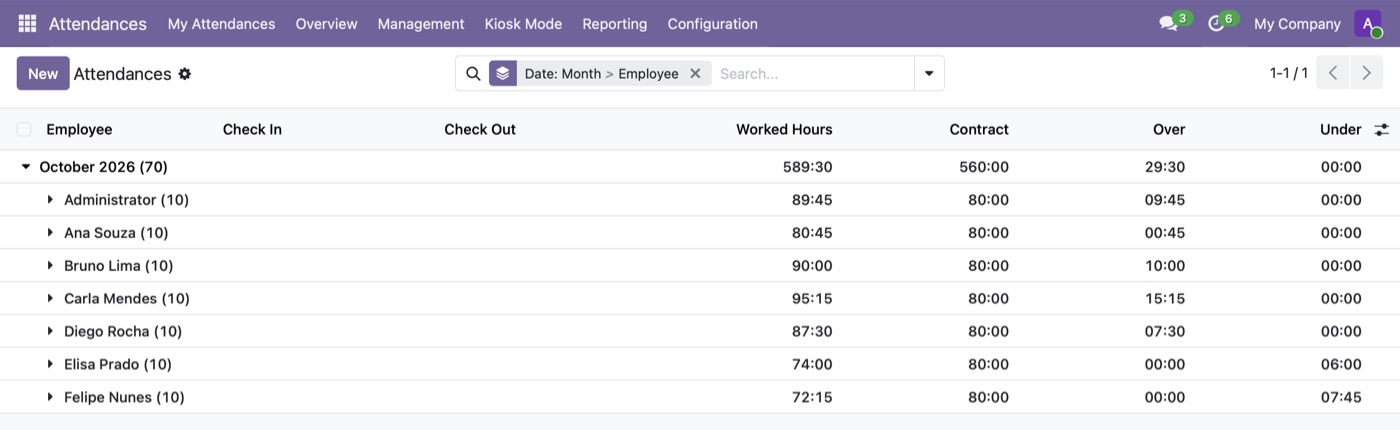Open the user avatar menu
Image resolution: width=1400 pixels, height=430 pixels.
[x=1368, y=23]
